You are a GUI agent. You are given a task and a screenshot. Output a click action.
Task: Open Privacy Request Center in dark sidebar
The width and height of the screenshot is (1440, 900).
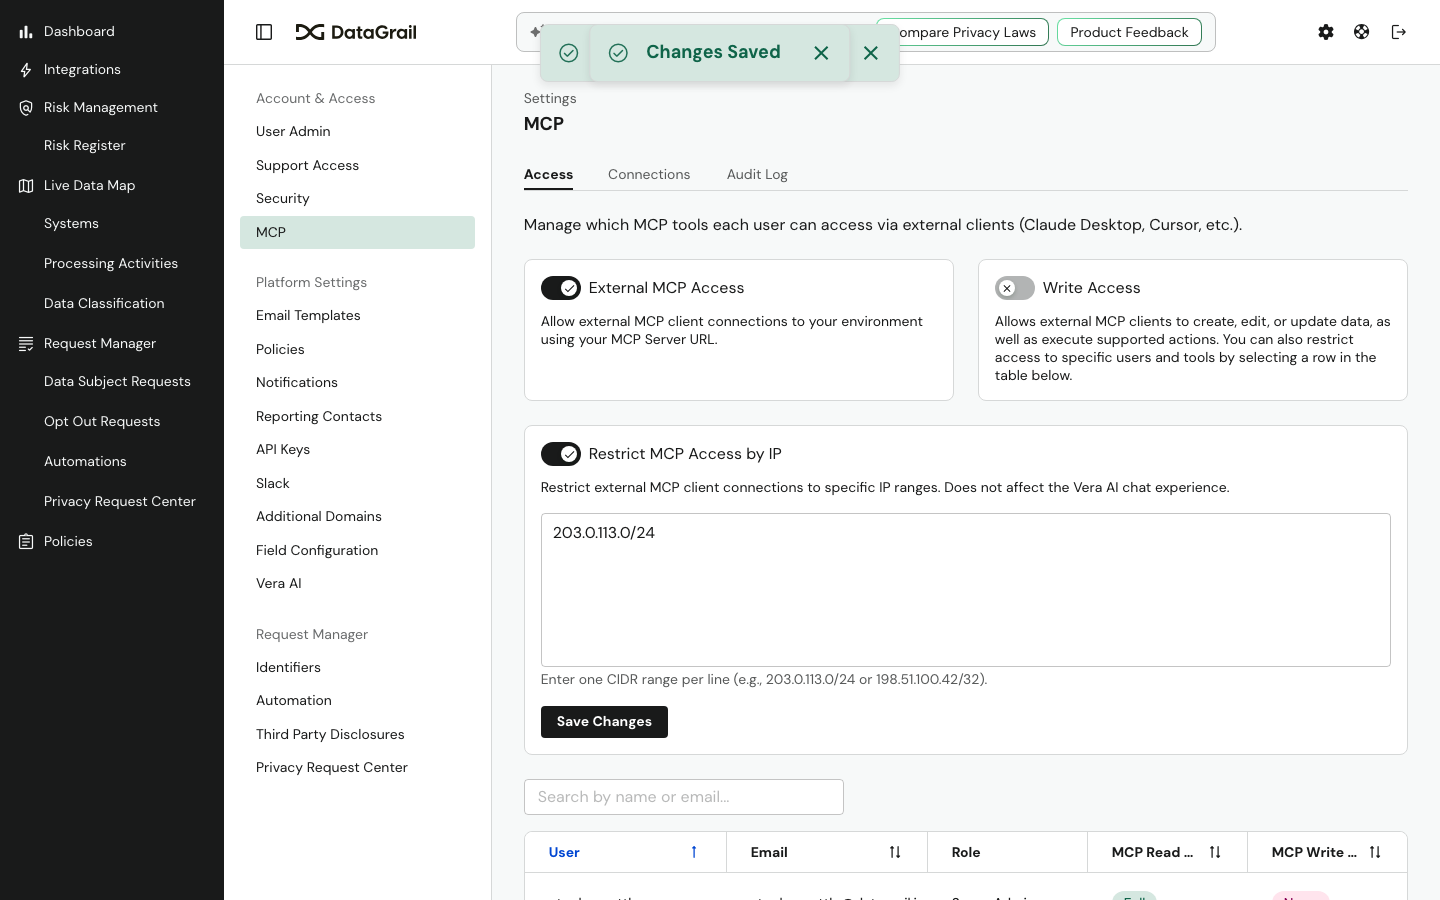coord(120,501)
